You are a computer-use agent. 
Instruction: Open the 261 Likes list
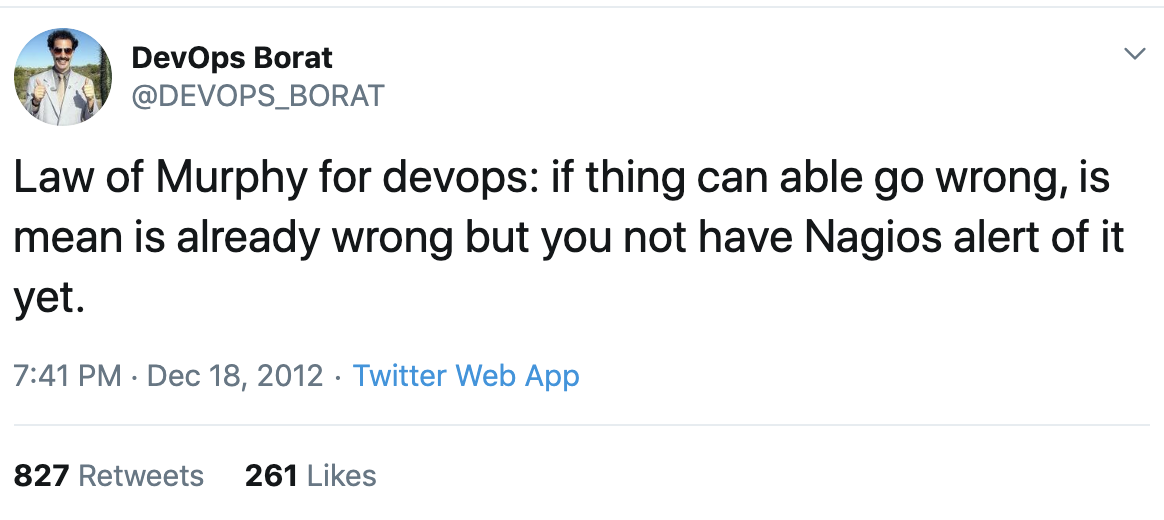[310, 475]
